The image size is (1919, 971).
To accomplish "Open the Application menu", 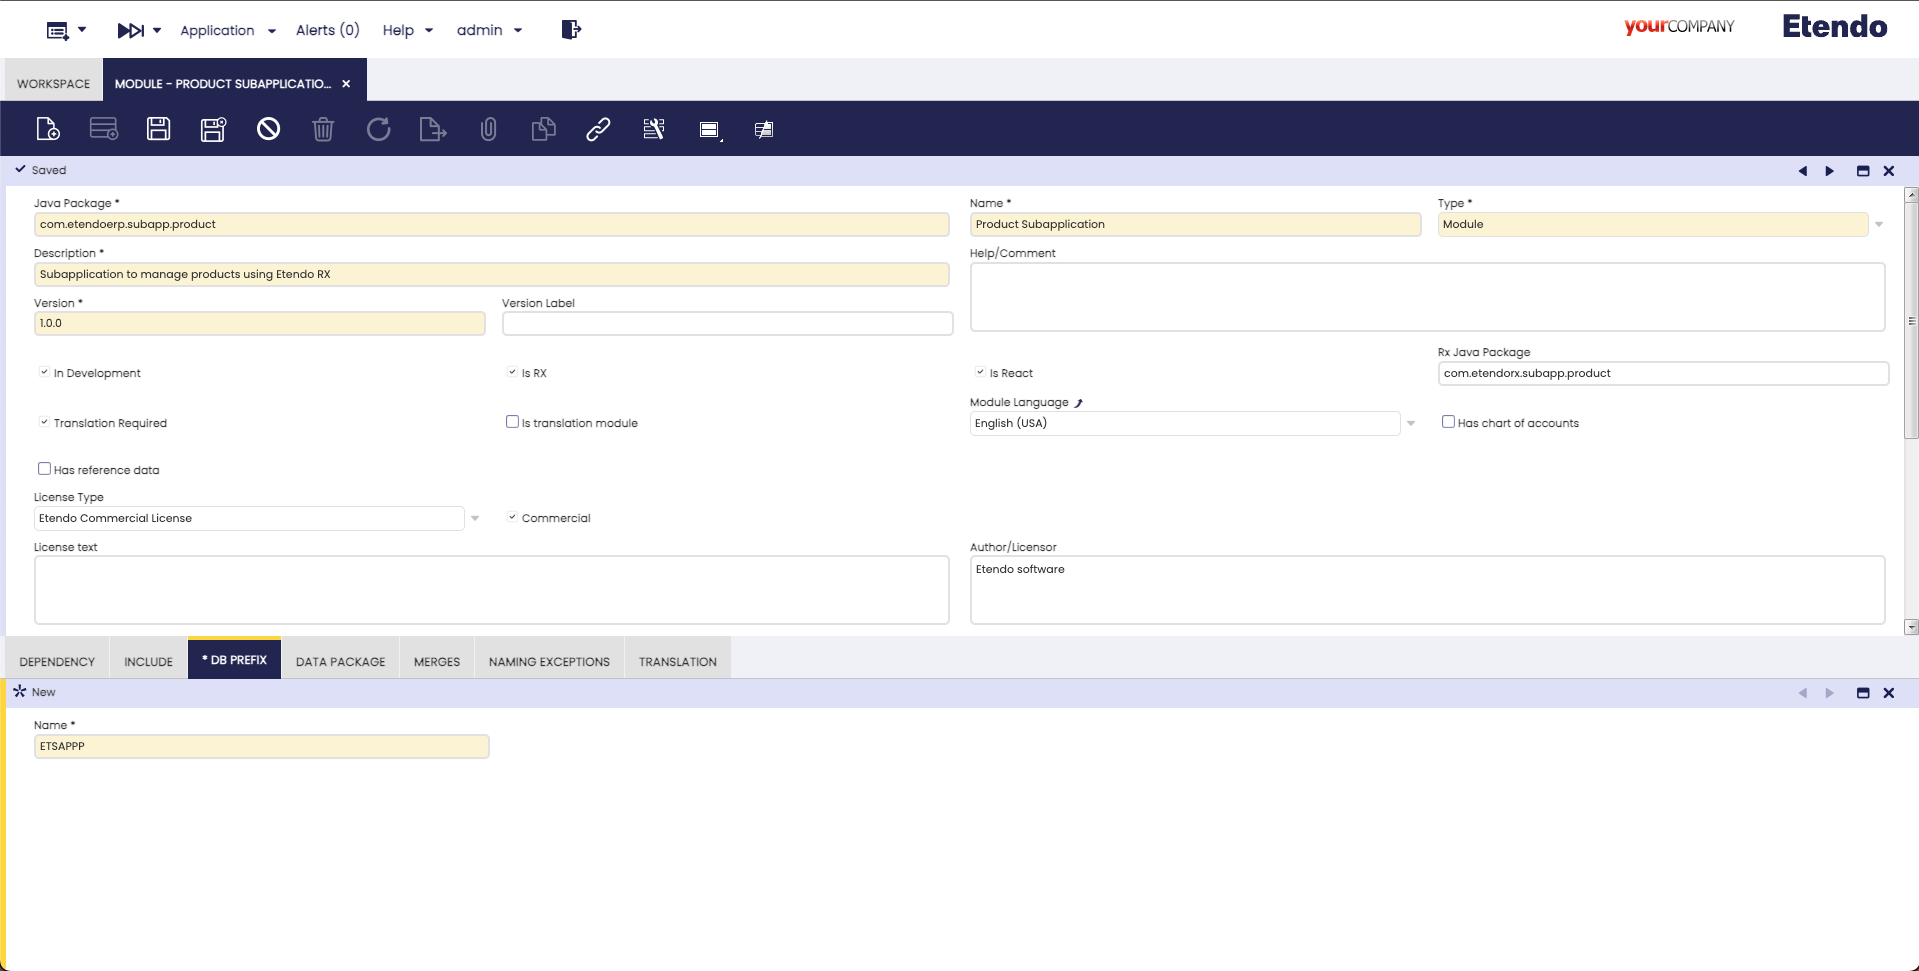I will 227,30.
